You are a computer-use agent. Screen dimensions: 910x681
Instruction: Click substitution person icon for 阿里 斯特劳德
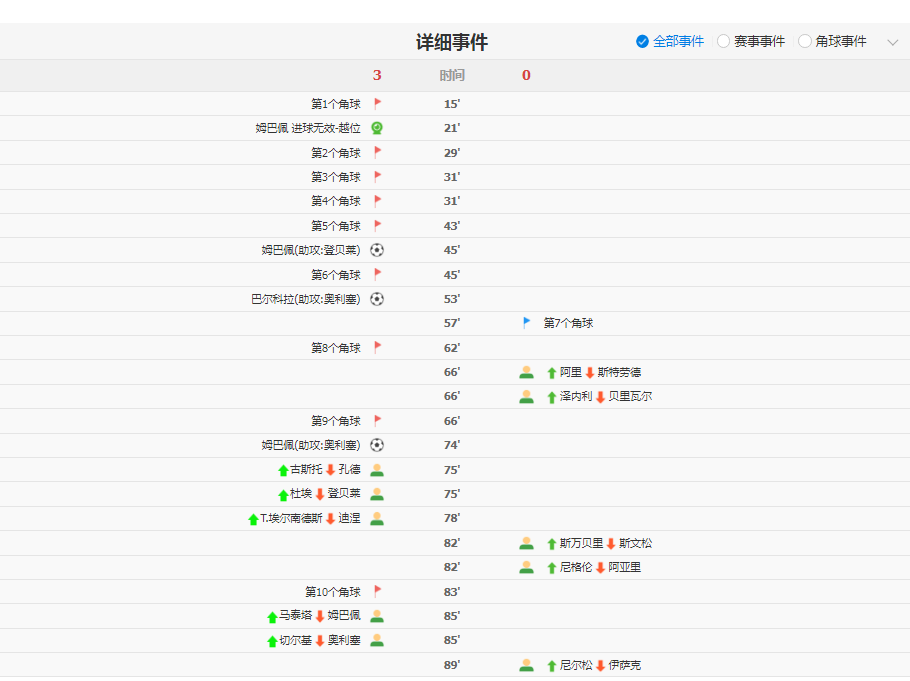point(526,372)
